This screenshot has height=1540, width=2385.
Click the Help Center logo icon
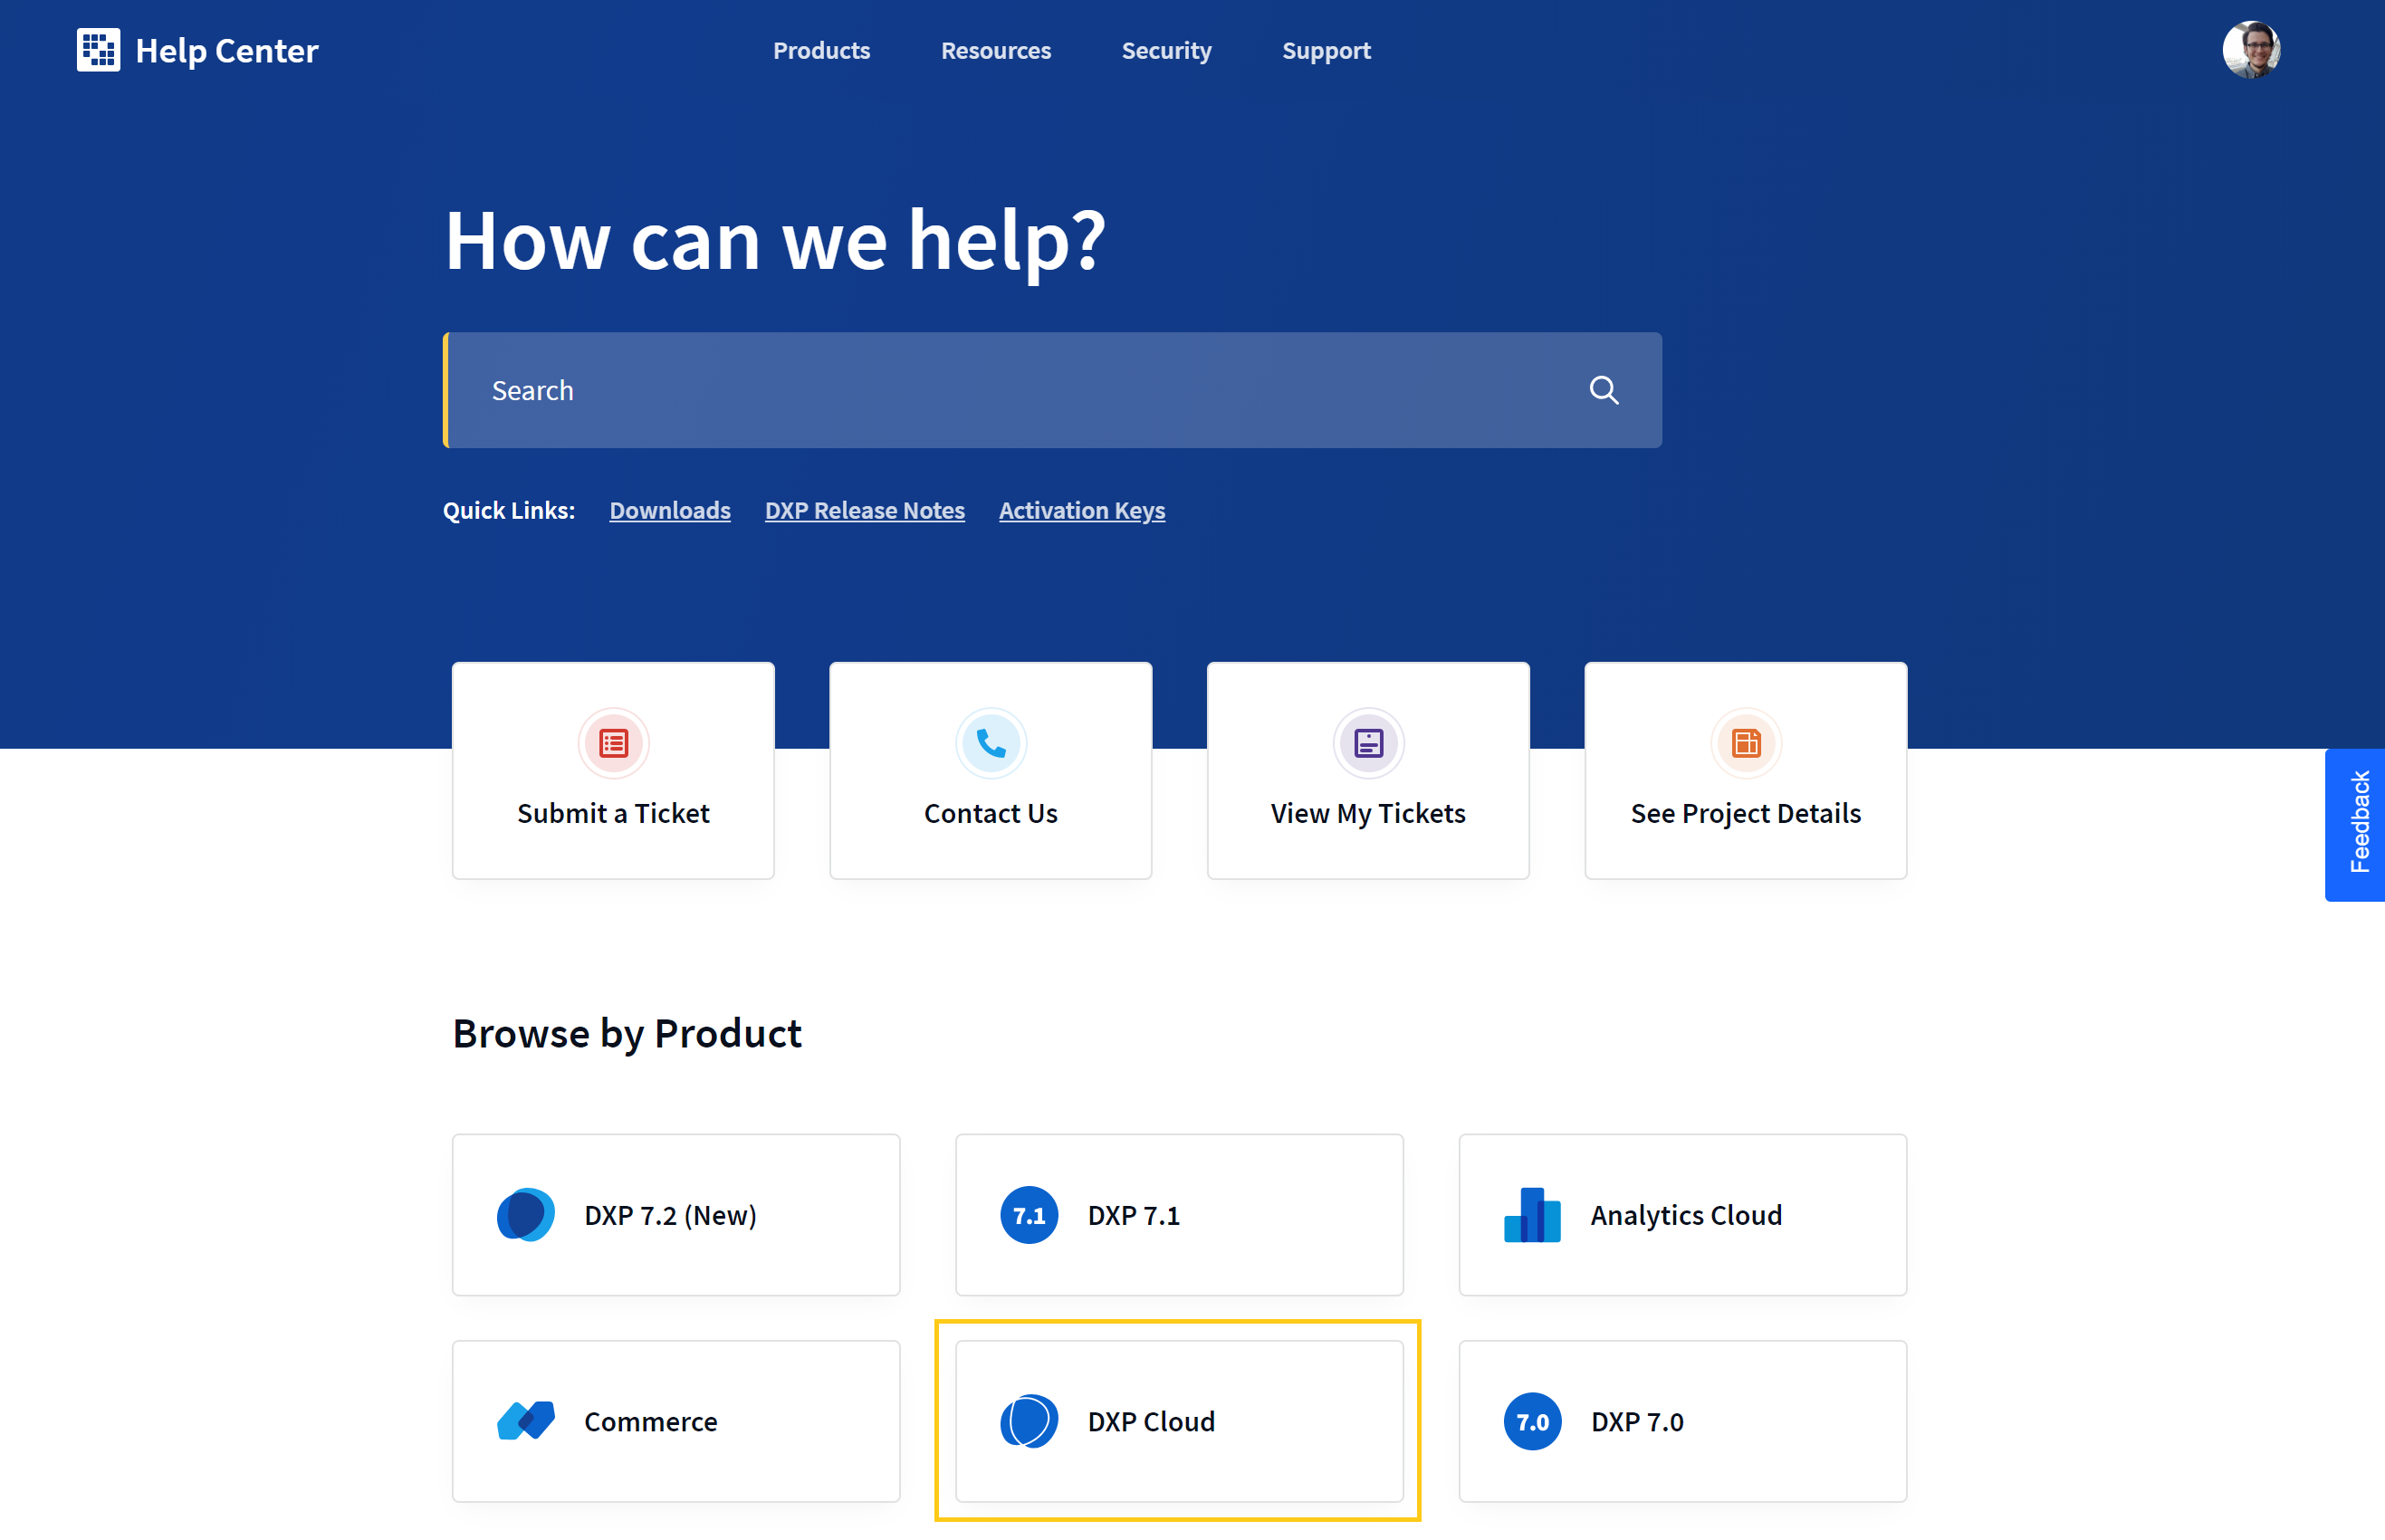coord(94,49)
